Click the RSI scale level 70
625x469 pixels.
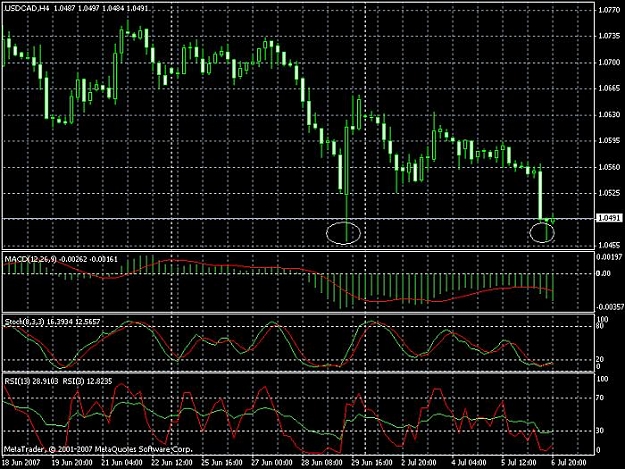tap(600, 398)
